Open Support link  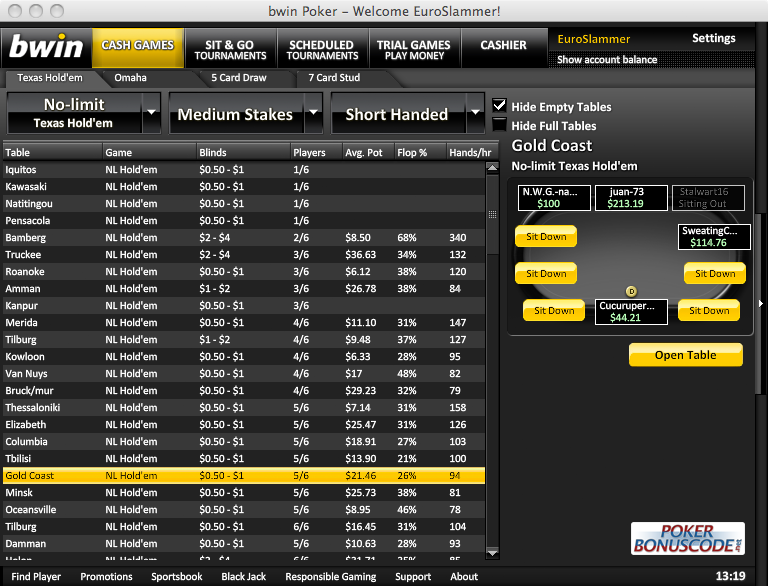[413, 577]
